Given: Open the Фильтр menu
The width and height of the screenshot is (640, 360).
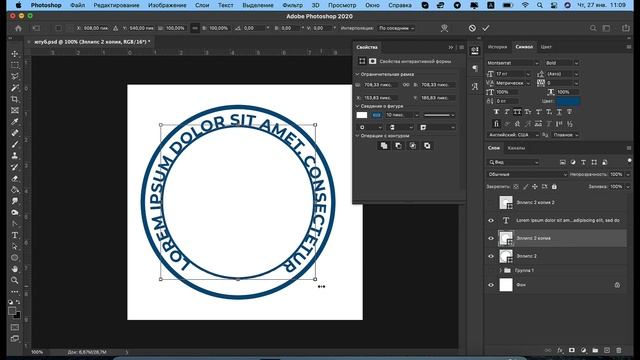Looking at the screenshot, I should click(x=293, y=5).
